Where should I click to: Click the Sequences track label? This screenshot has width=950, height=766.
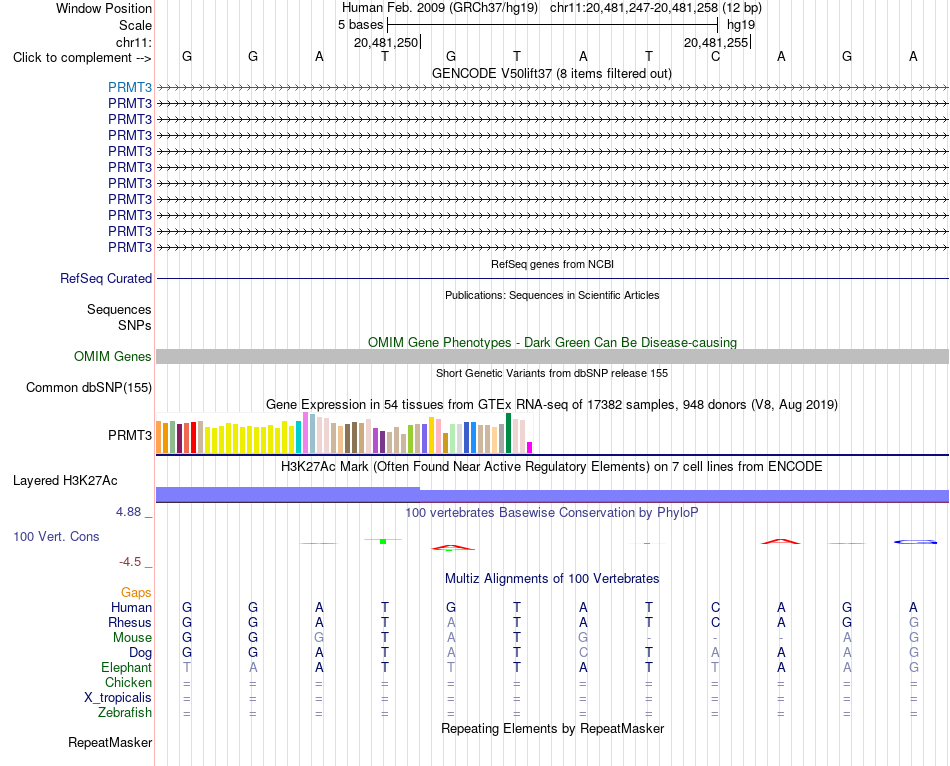(x=119, y=310)
